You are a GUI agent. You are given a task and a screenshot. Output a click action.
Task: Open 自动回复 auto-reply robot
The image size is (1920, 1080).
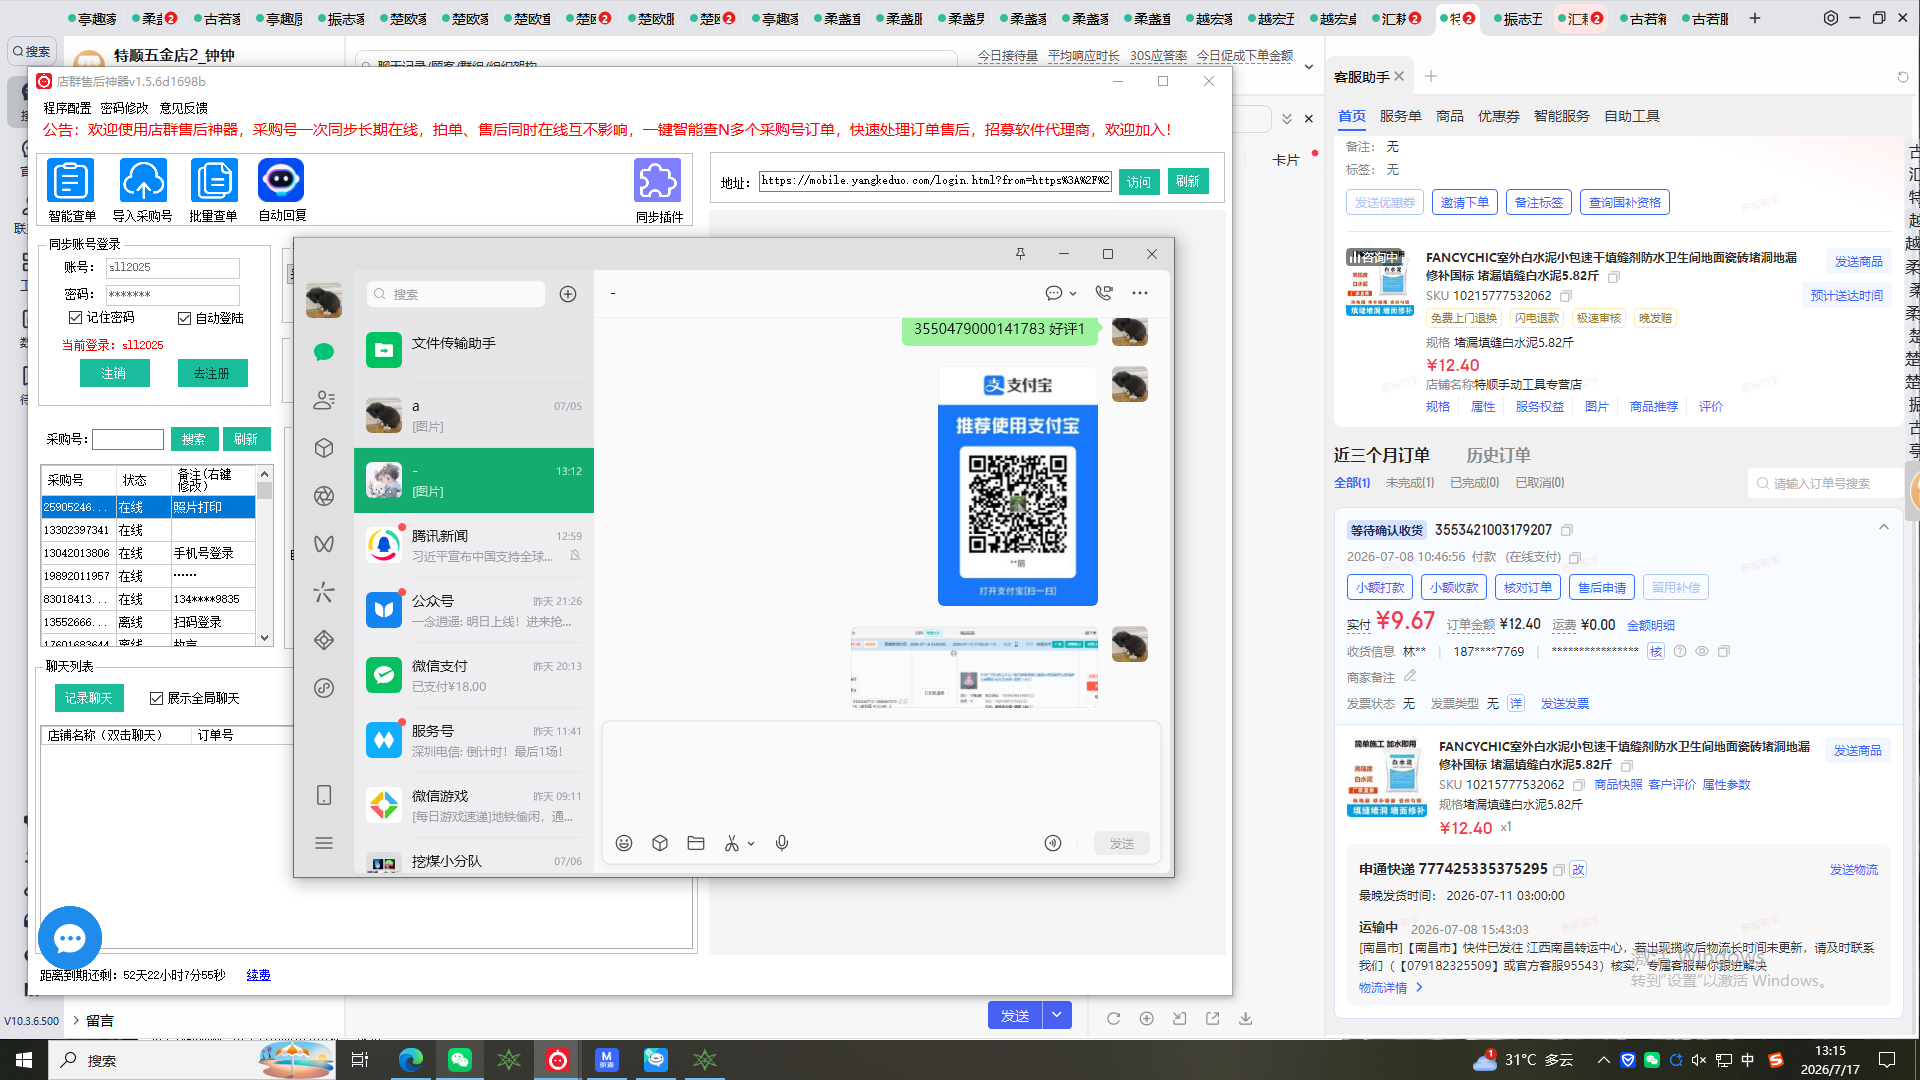pyautogui.click(x=282, y=190)
